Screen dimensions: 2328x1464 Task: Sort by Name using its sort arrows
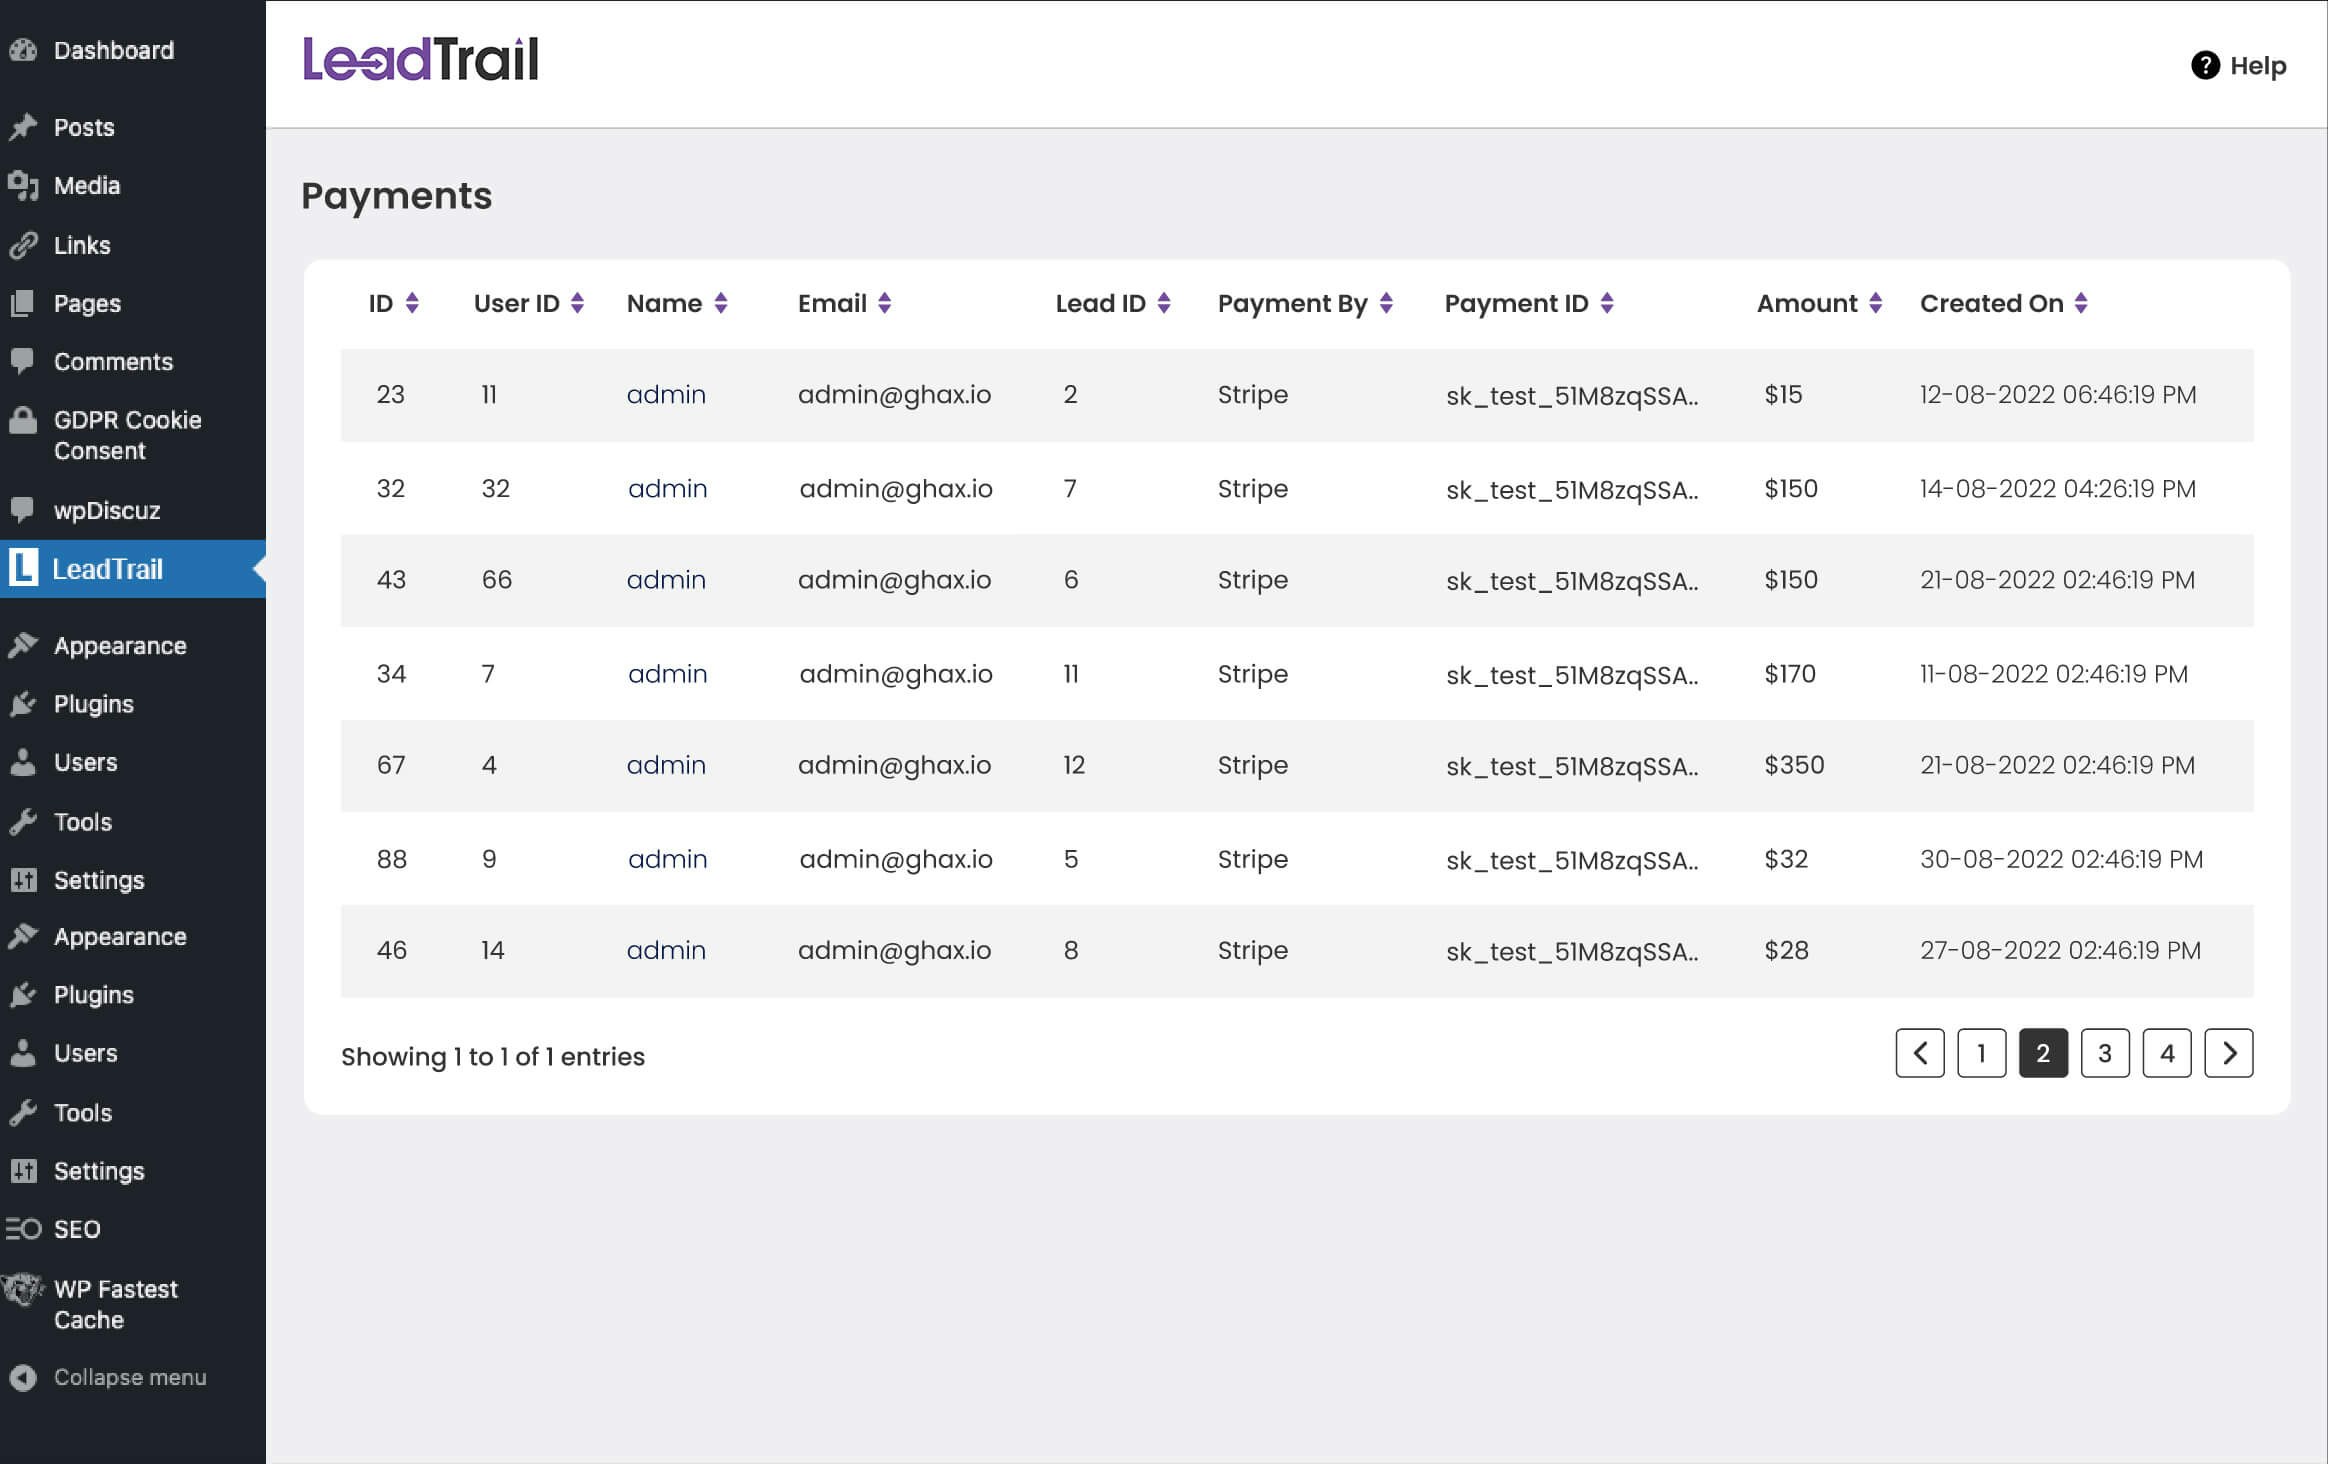point(721,303)
